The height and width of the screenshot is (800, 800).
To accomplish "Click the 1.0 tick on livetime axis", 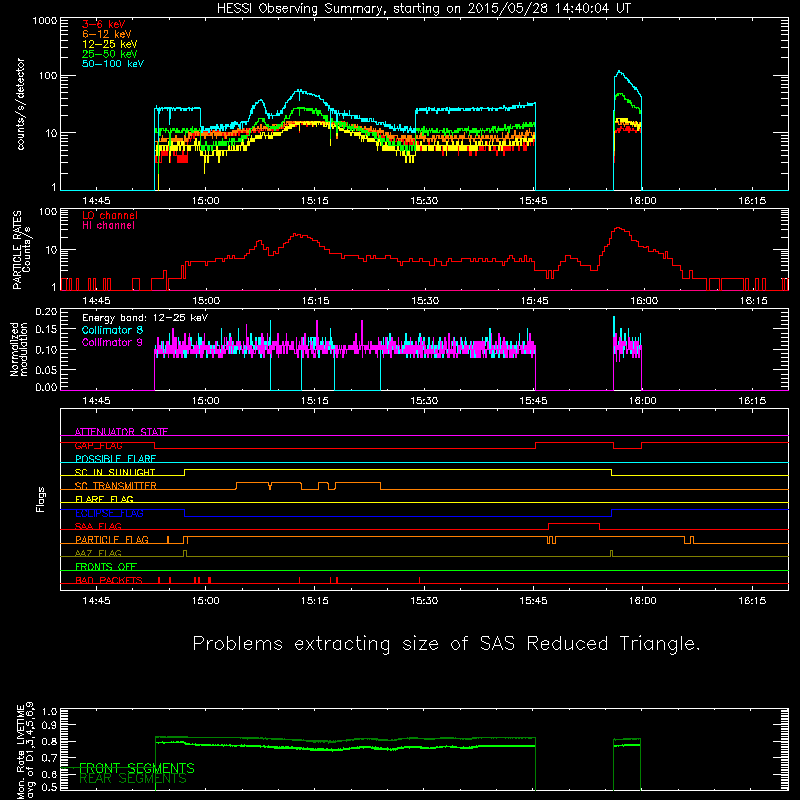I will point(49,711).
